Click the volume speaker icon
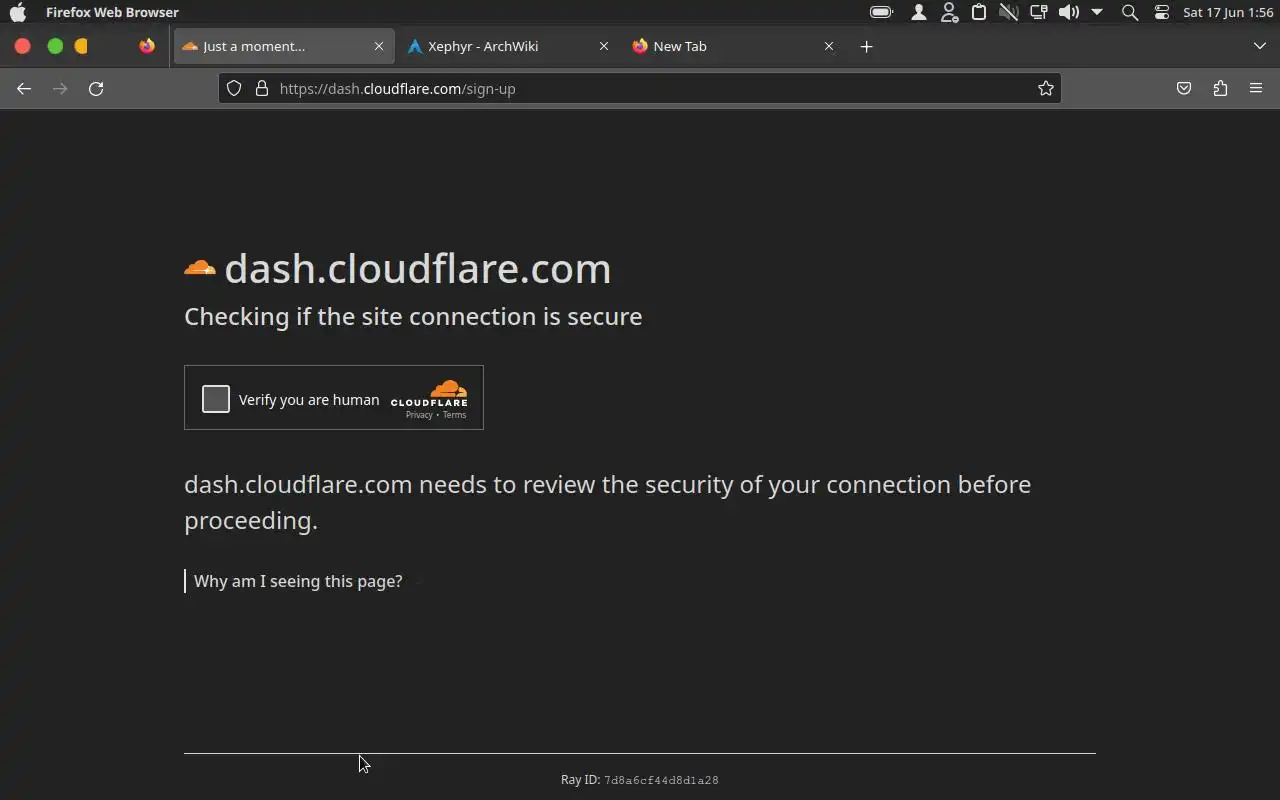 1069,12
